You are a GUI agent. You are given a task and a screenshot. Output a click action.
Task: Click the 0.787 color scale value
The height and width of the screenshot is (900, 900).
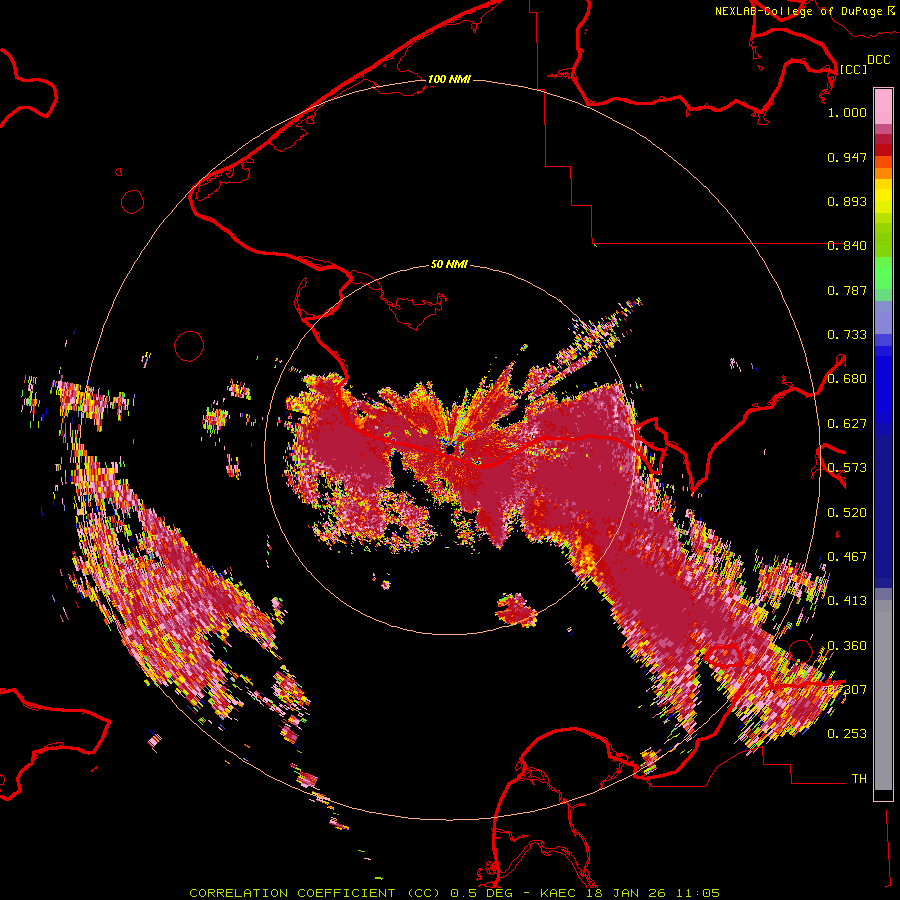point(847,290)
